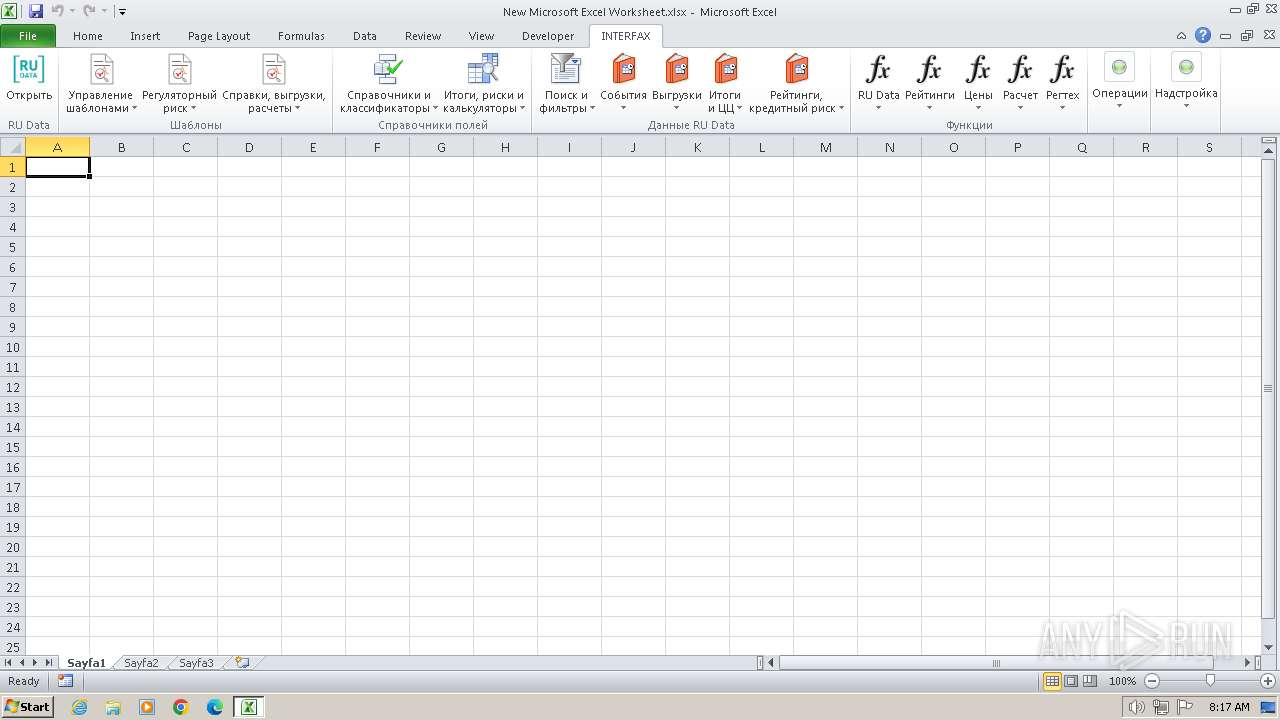Open Итоги, риски и калькуляторы
The image size is (1280, 720).
pos(484,83)
